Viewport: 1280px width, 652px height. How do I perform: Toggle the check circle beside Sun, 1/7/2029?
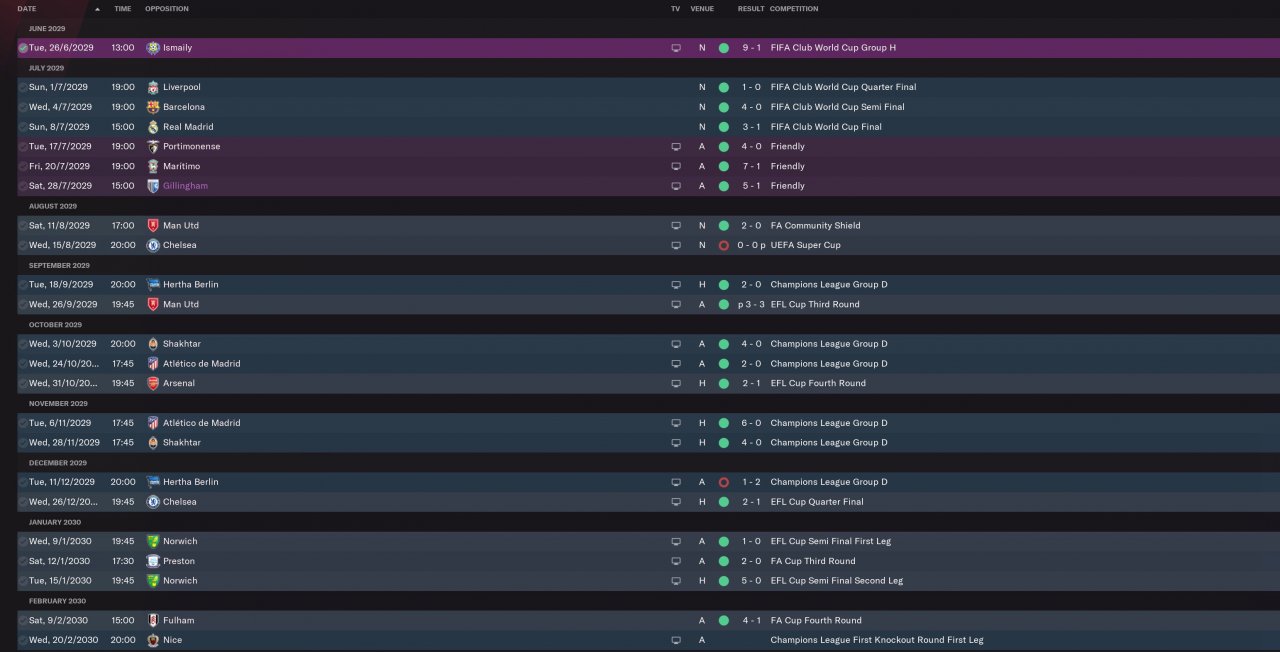click(x=23, y=87)
